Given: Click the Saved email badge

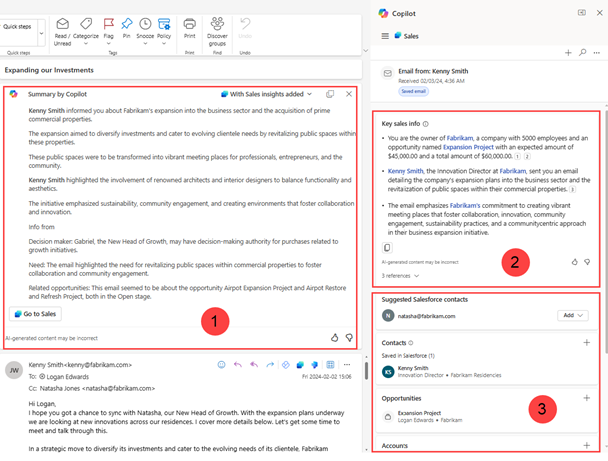Looking at the screenshot, I should point(413,91).
